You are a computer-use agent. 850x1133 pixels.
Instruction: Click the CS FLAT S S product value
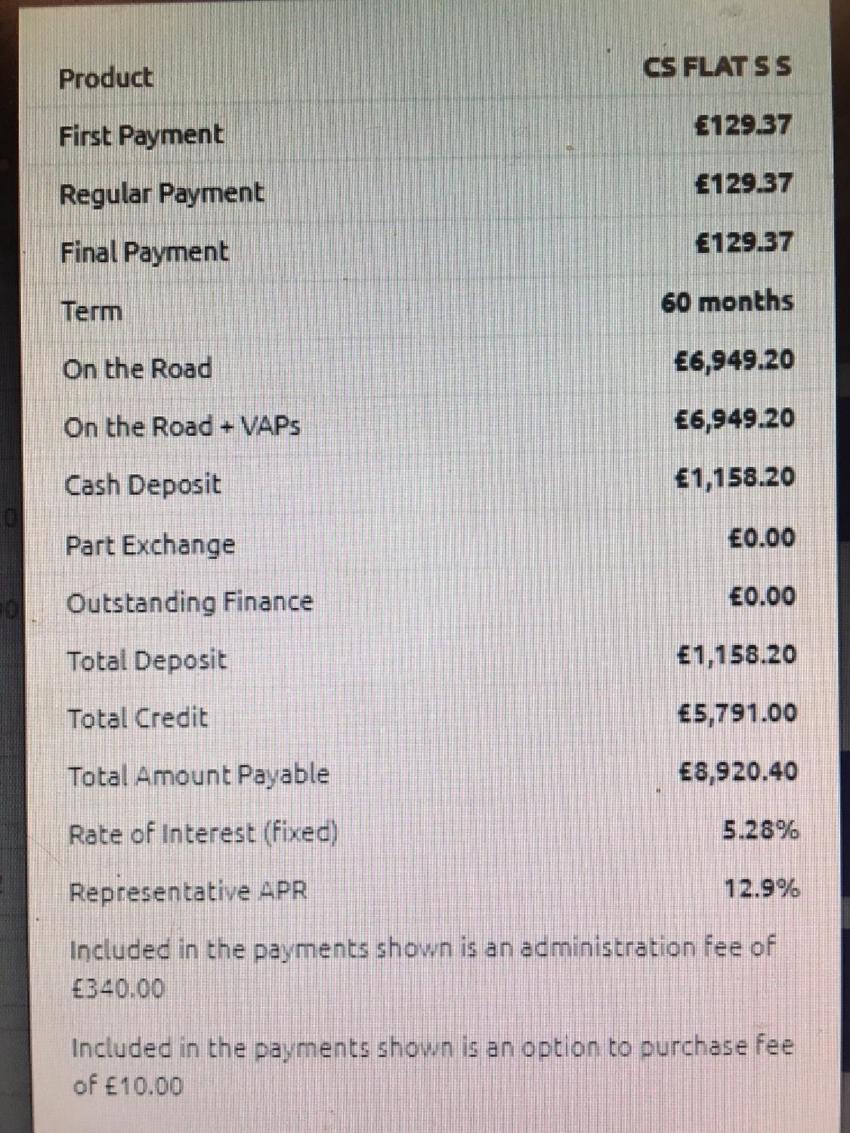pyautogui.click(x=717, y=67)
